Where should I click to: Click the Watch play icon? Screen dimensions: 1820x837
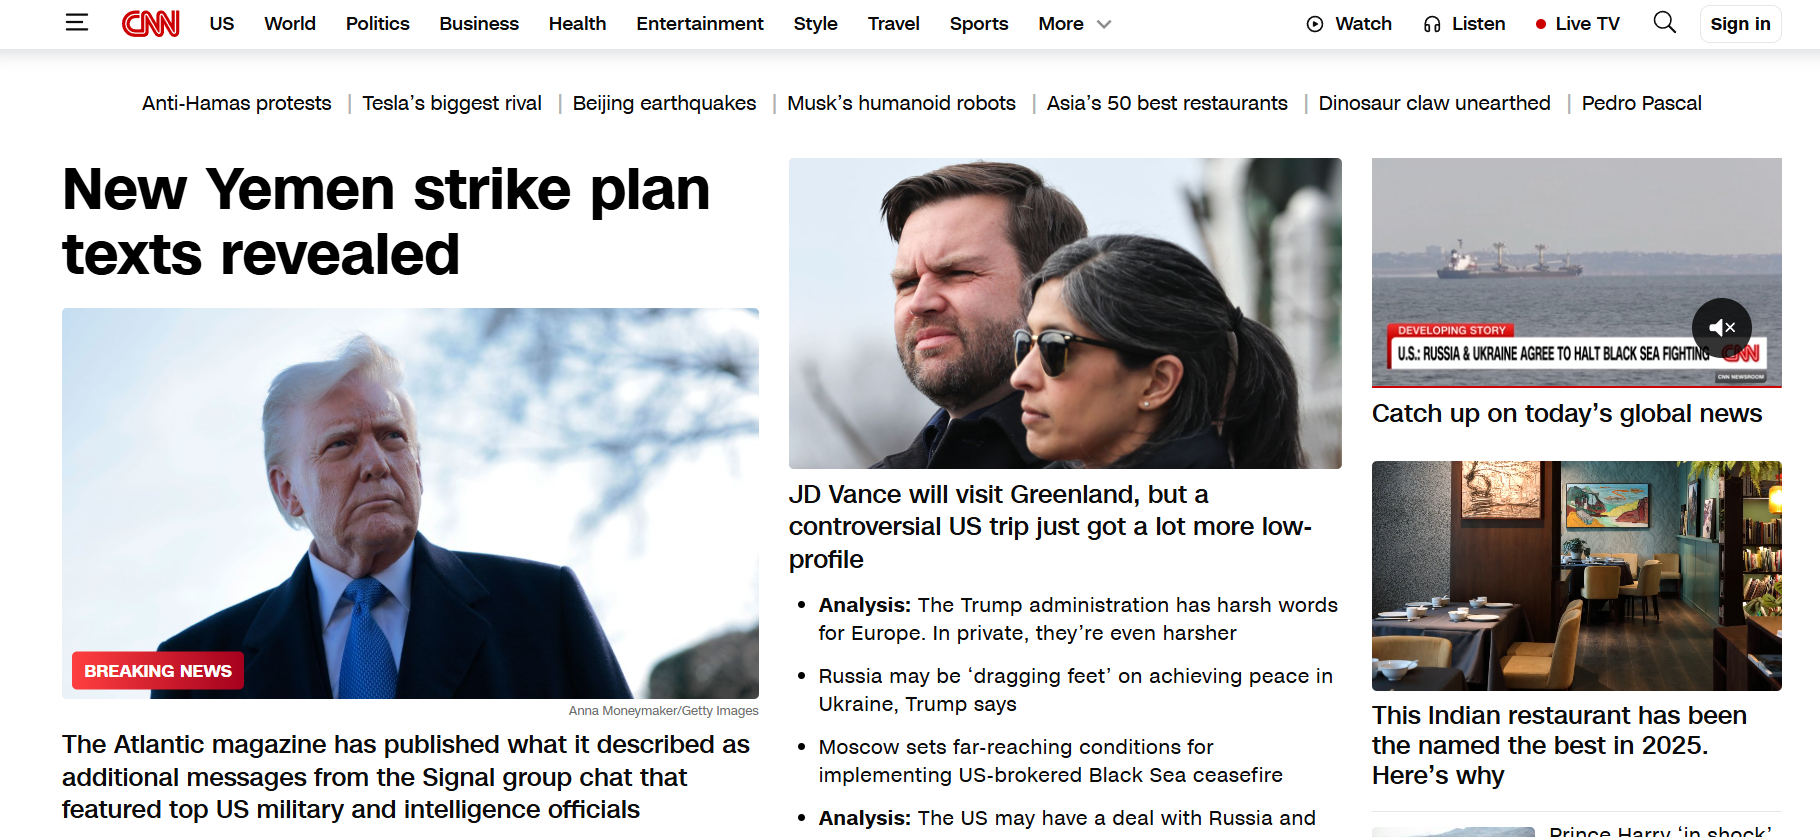point(1315,24)
